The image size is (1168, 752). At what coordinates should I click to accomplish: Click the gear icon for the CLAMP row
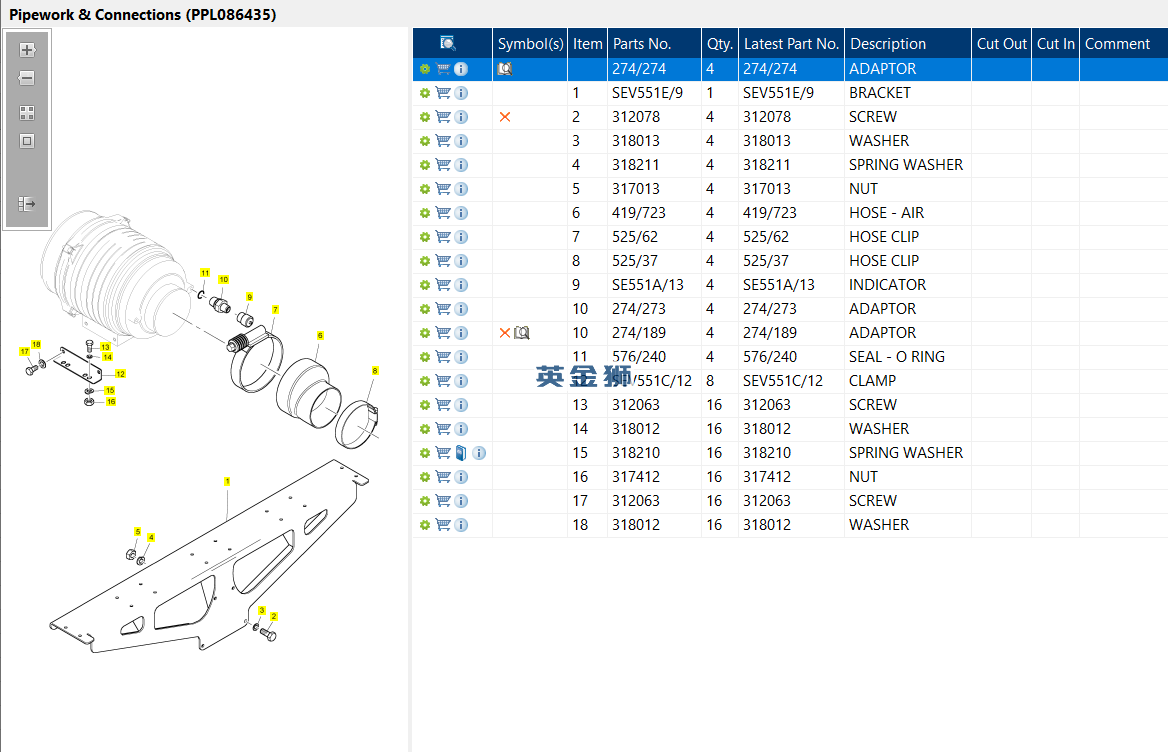[x=425, y=381]
